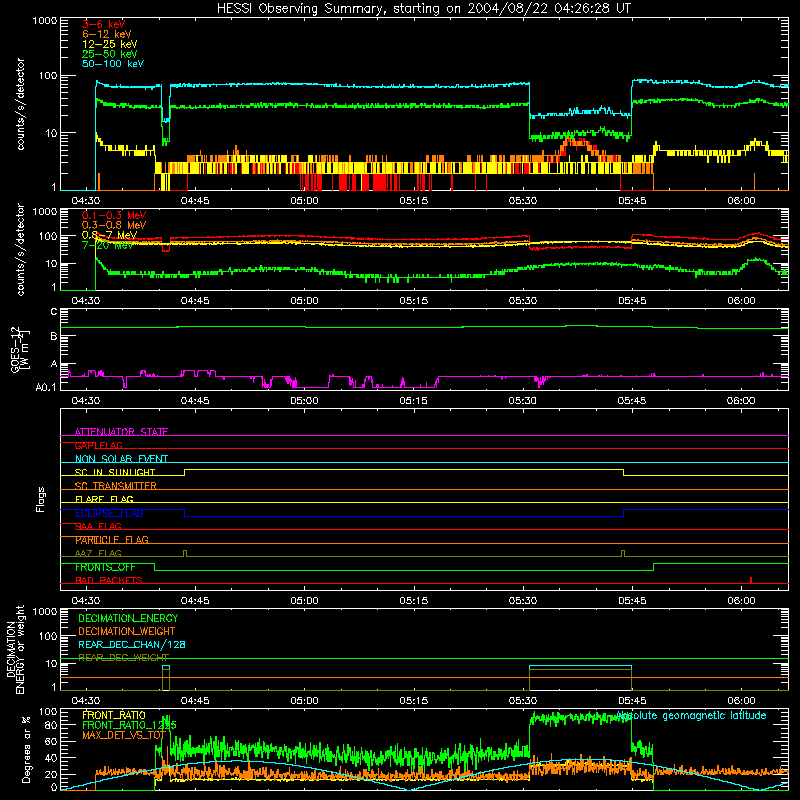This screenshot has height=800, width=800.
Task: Click the 0.1-0.3 MeV legend label
Action: click(114, 215)
